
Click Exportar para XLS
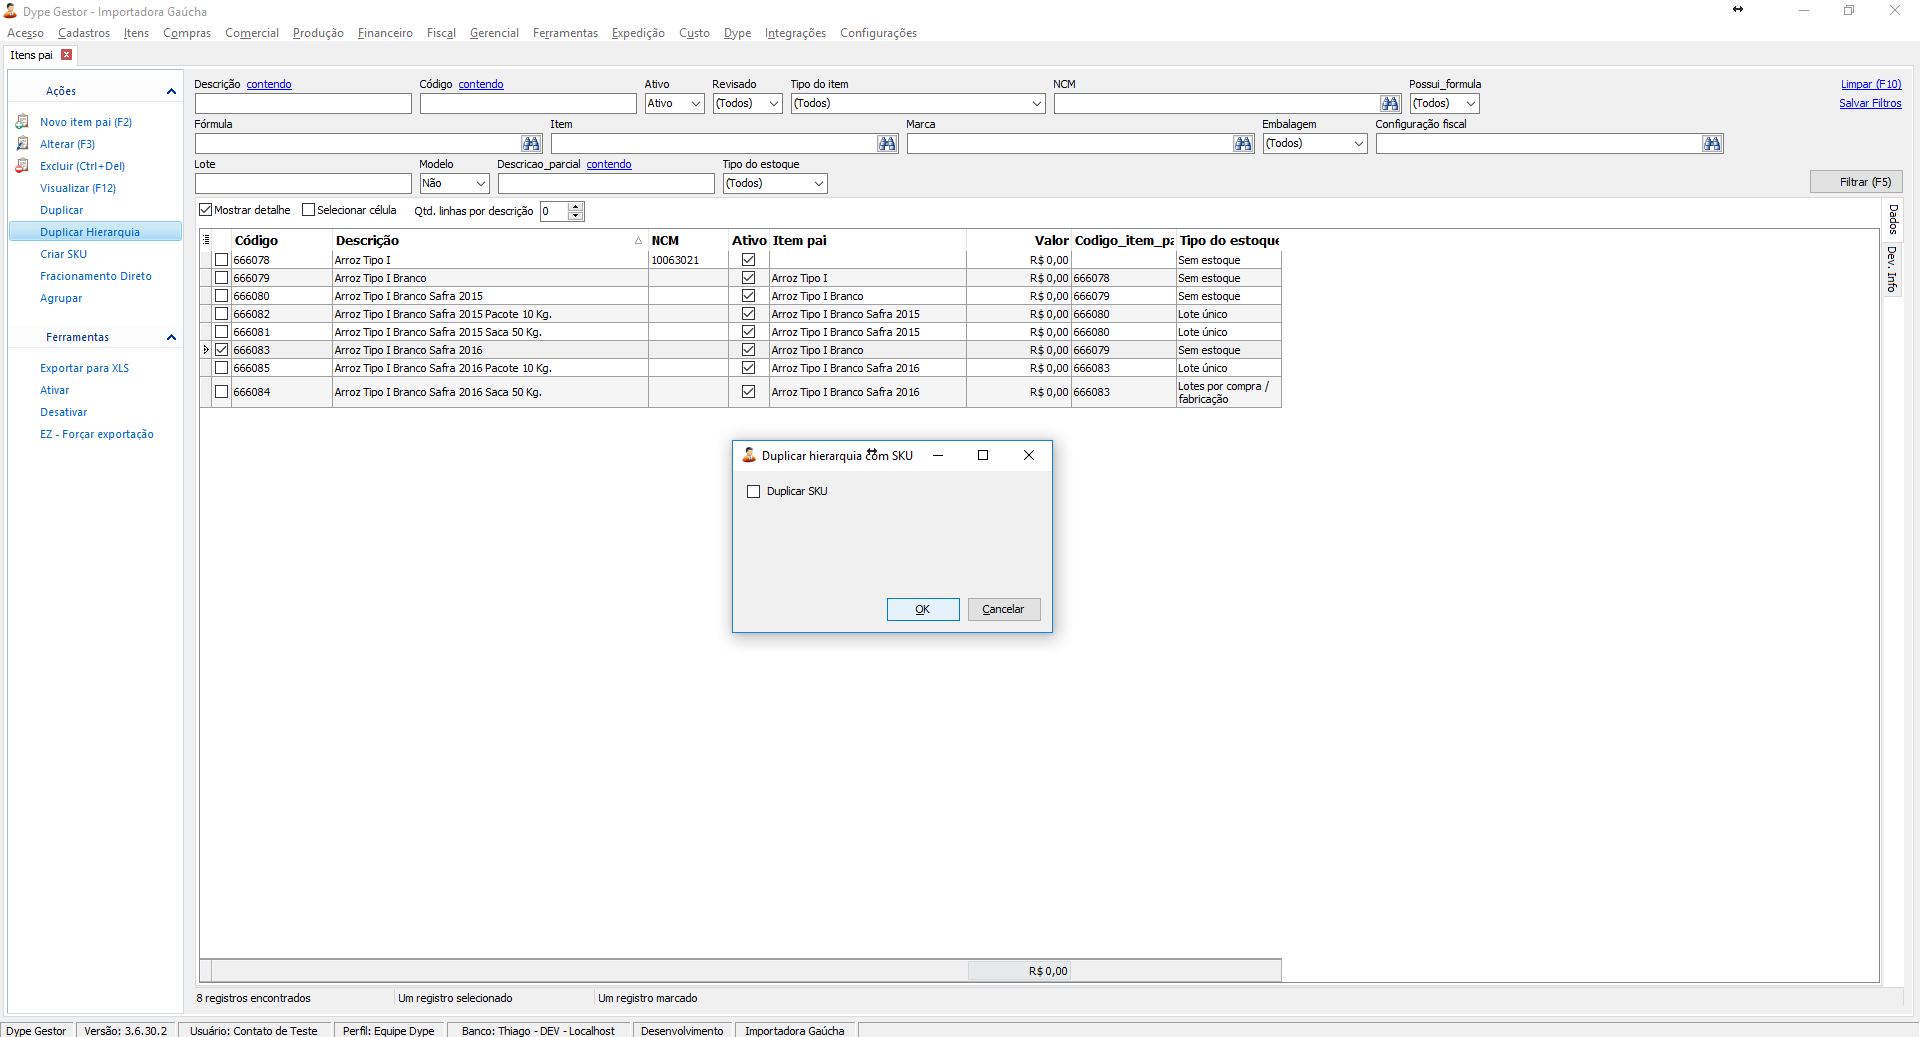[x=84, y=368]
